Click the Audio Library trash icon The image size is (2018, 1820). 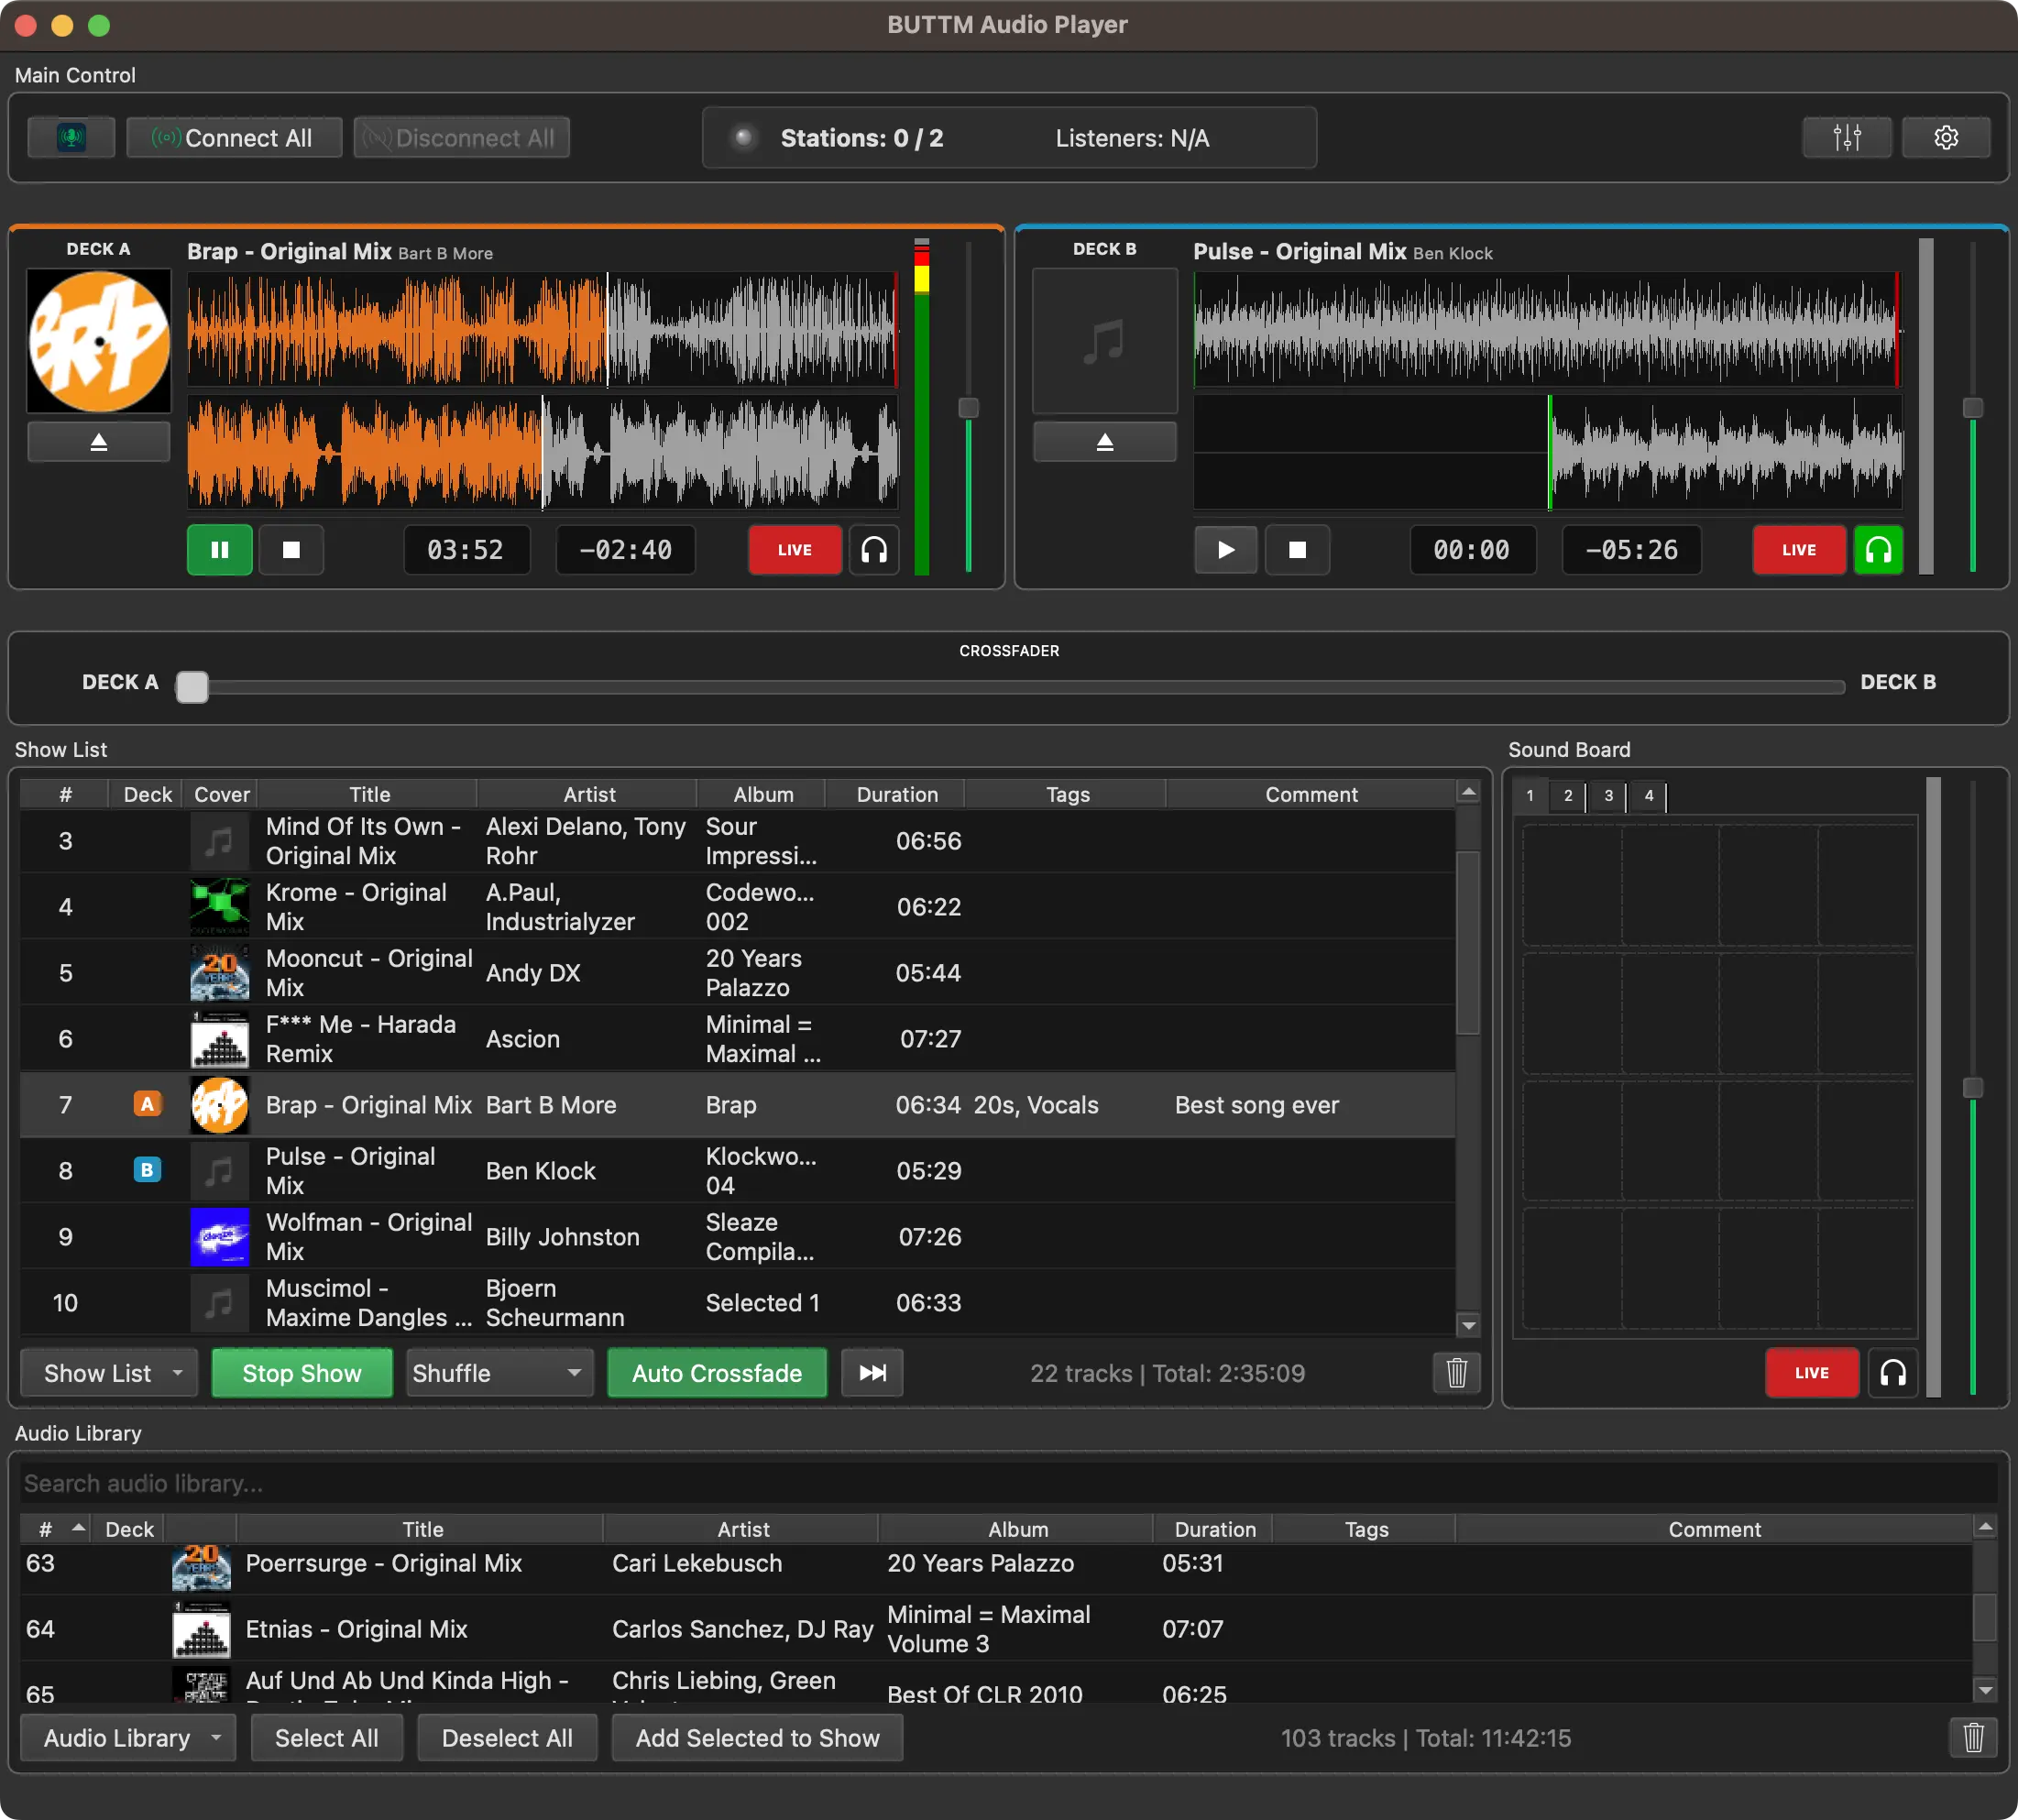click(1973, 1738)
